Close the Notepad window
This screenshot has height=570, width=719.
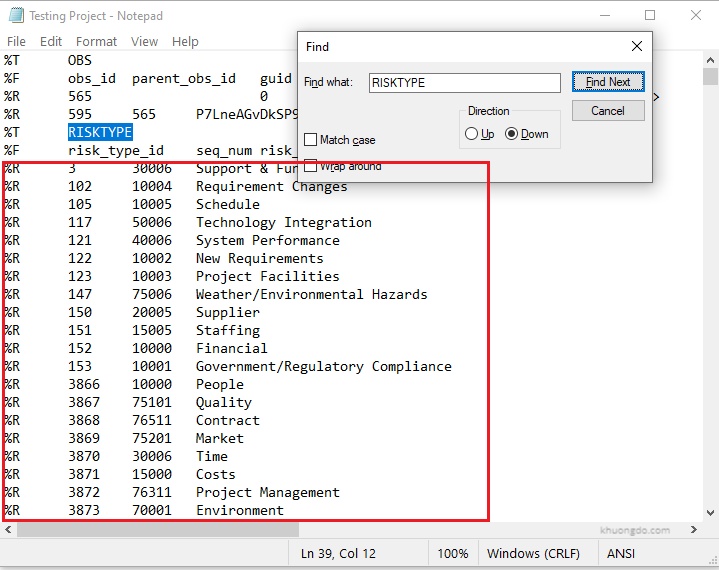tap(695, 16)
